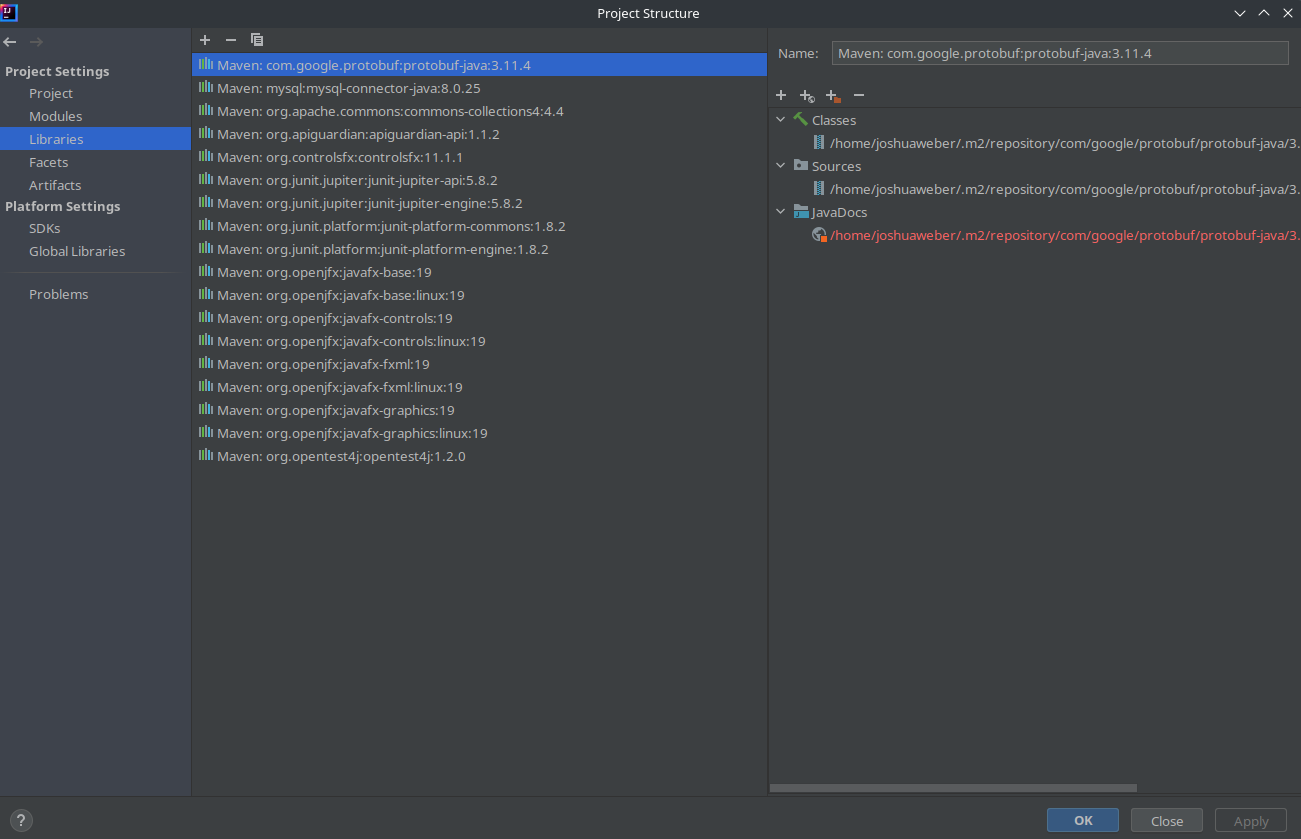The image size is (1301, 839).
Task: Show the Problems section
Action: (x=59, y=294)
